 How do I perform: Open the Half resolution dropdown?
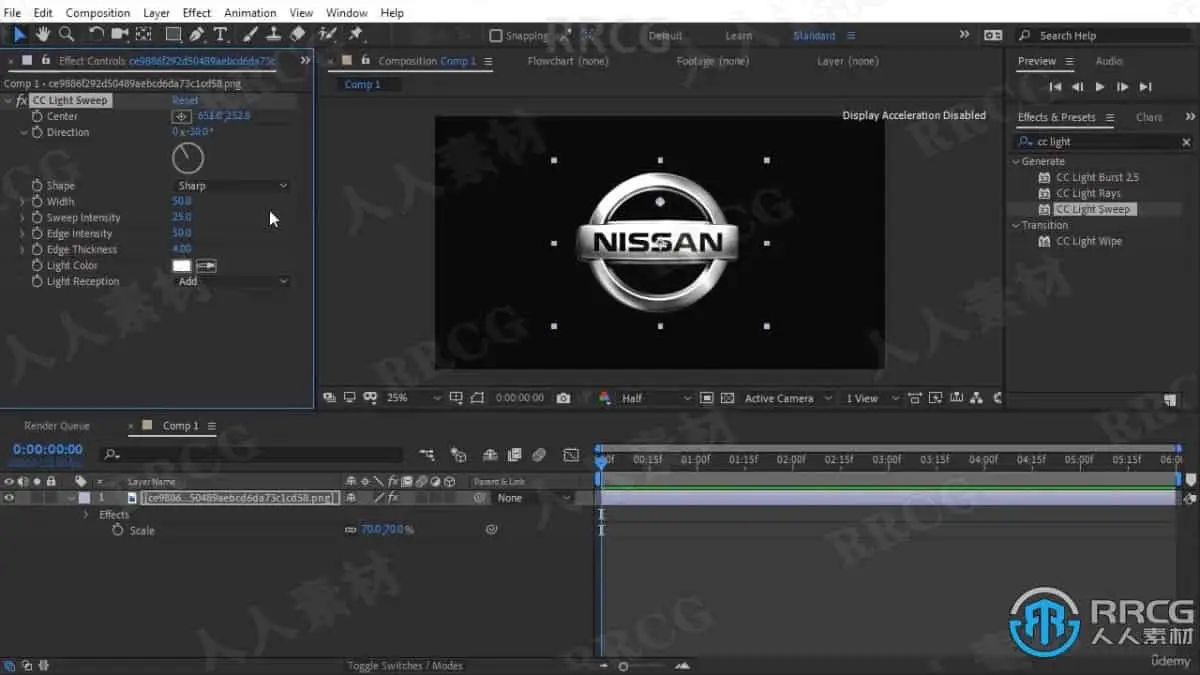point(655,398)
